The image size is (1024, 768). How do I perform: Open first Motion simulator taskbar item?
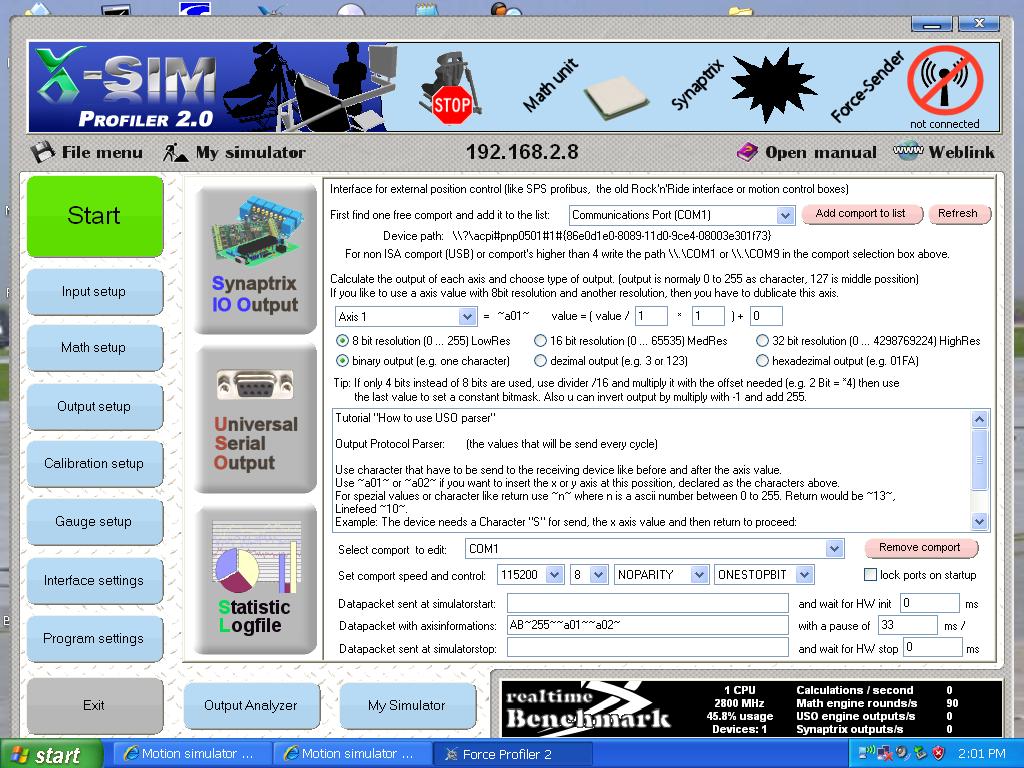[192, 754]
